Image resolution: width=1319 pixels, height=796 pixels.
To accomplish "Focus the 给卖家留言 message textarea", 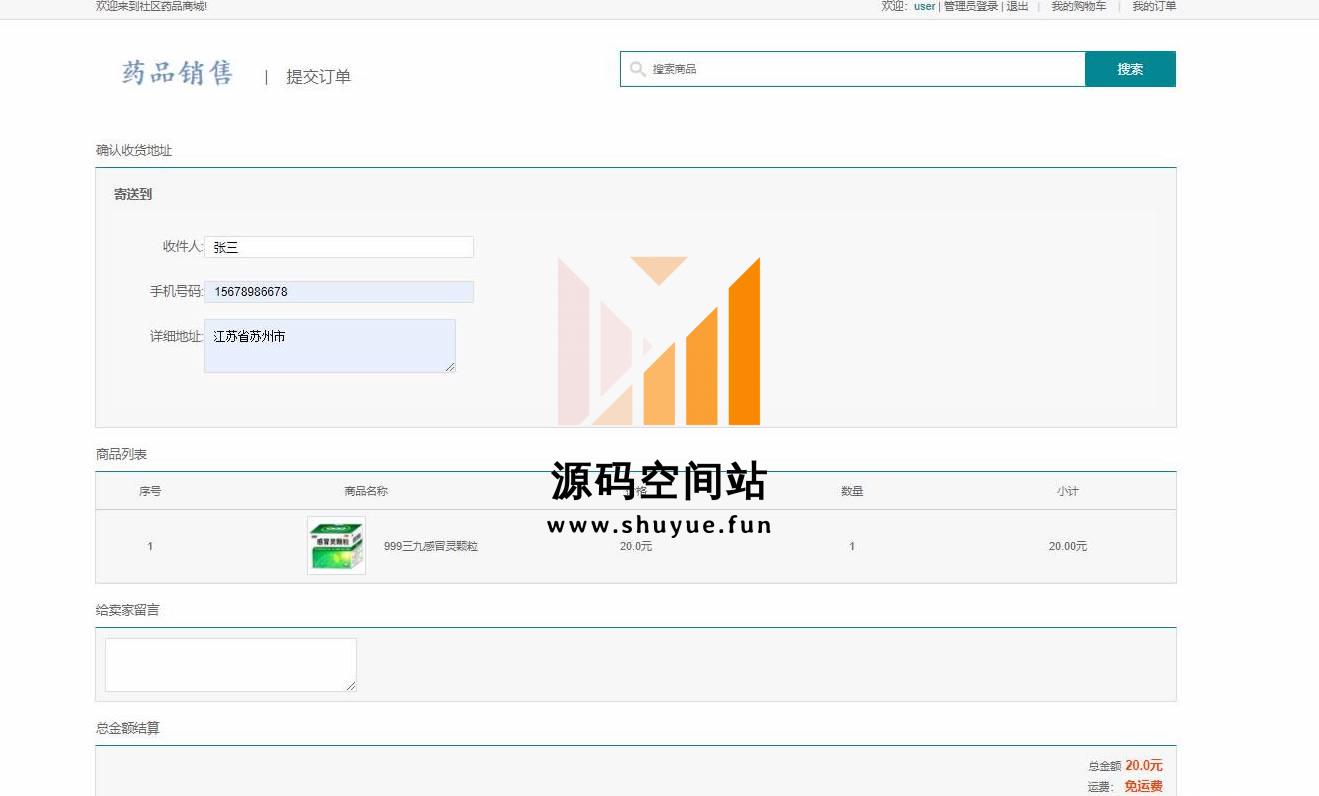I will [230, 664].
